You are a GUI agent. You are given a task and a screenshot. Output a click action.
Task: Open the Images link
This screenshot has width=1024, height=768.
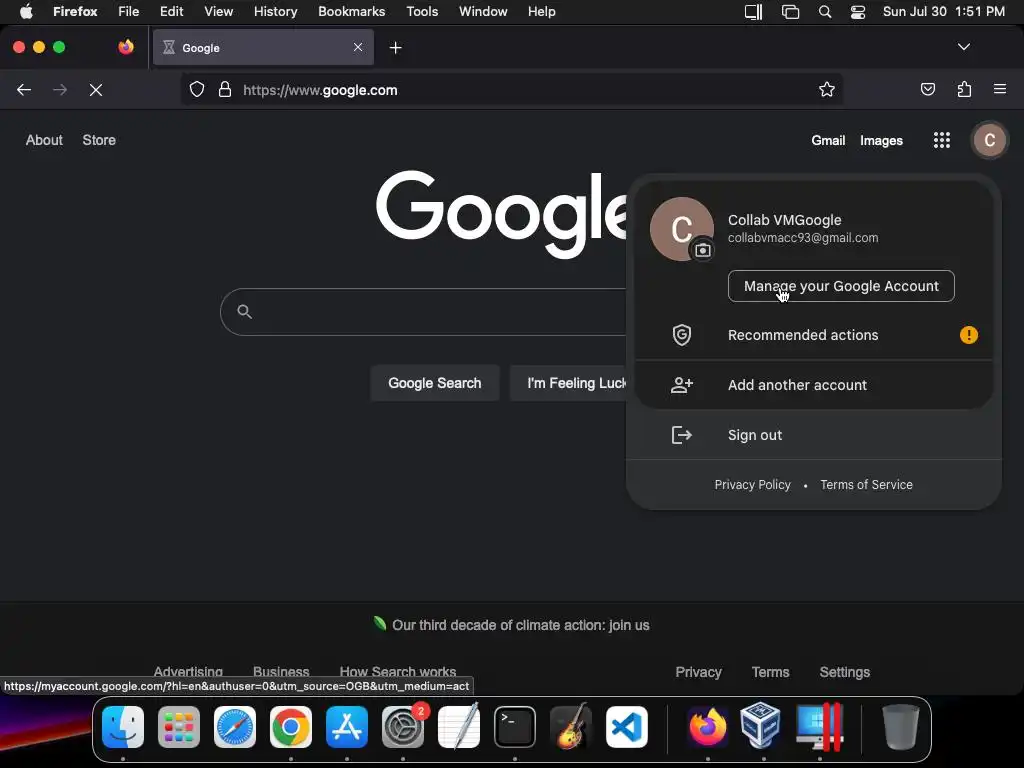coord(881,140)
